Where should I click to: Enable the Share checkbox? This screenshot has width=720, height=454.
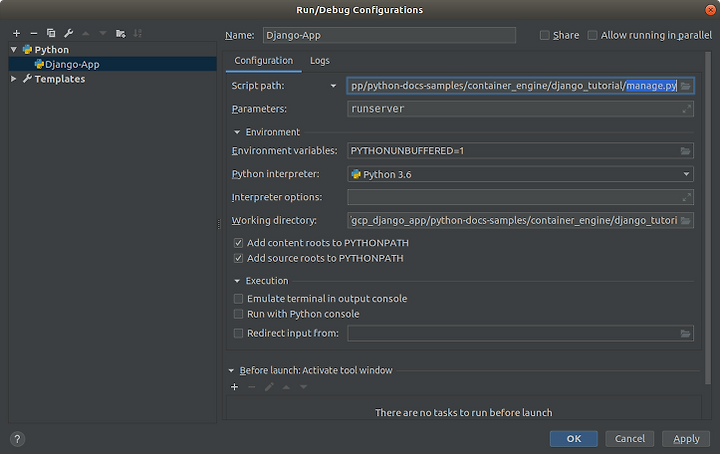545,35
